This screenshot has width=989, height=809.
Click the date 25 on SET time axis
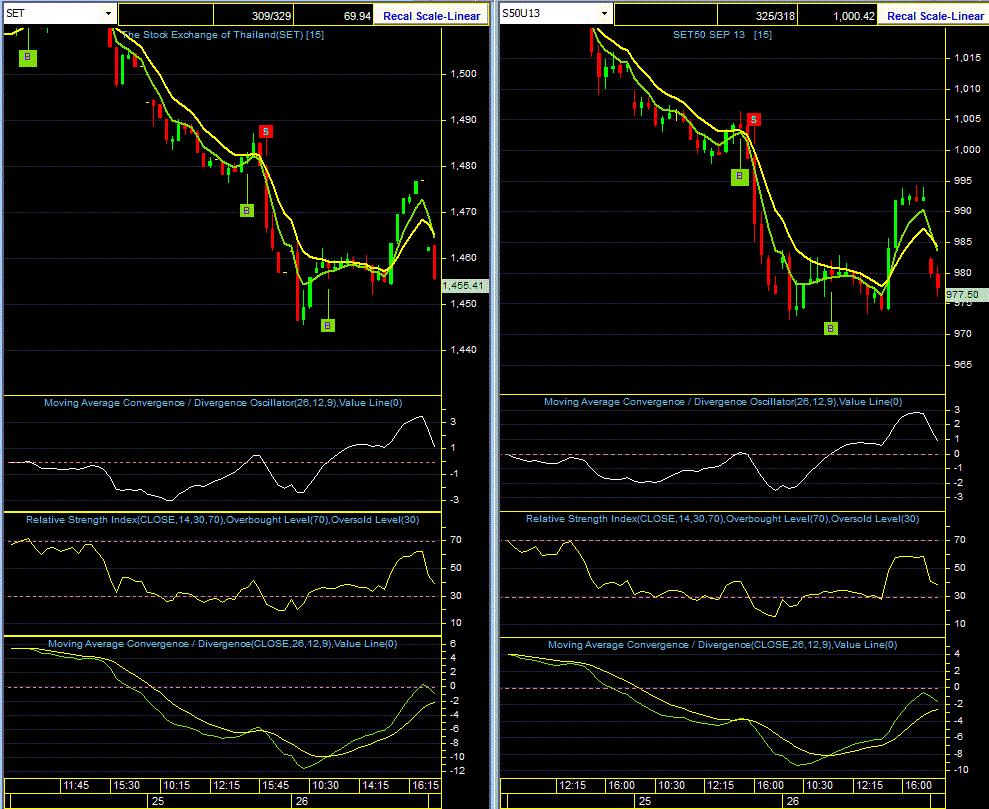158,801
